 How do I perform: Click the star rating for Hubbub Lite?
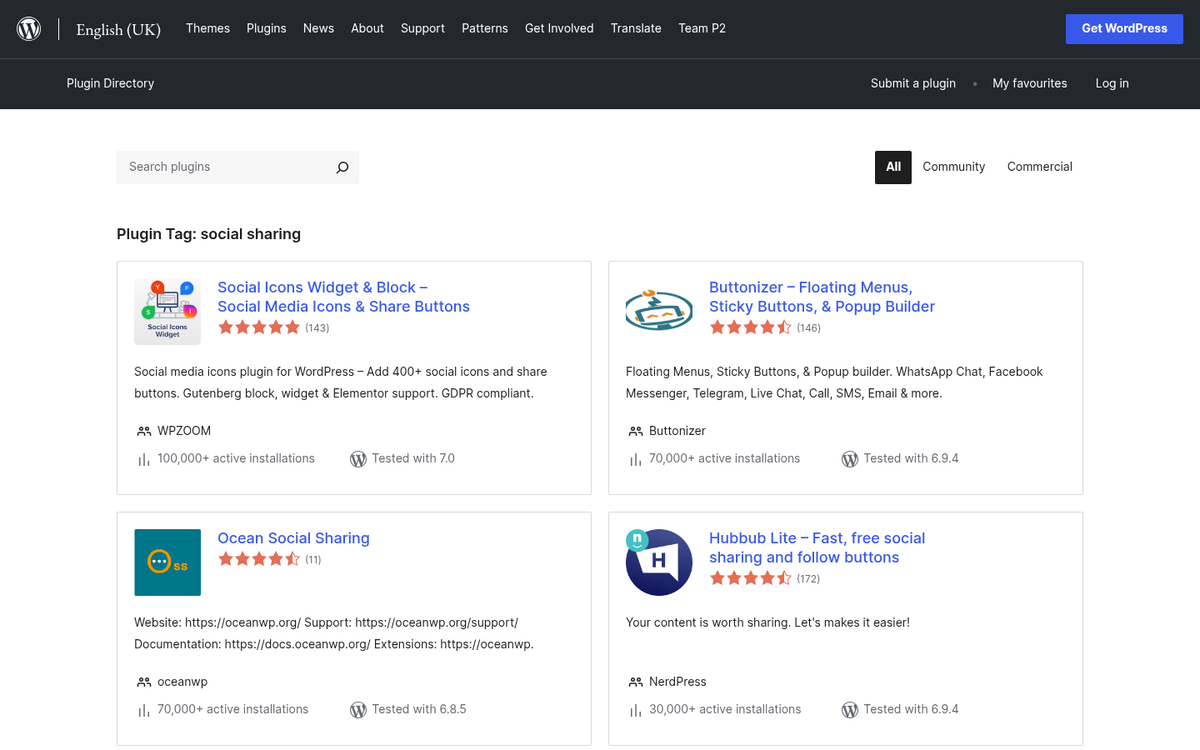750,579
